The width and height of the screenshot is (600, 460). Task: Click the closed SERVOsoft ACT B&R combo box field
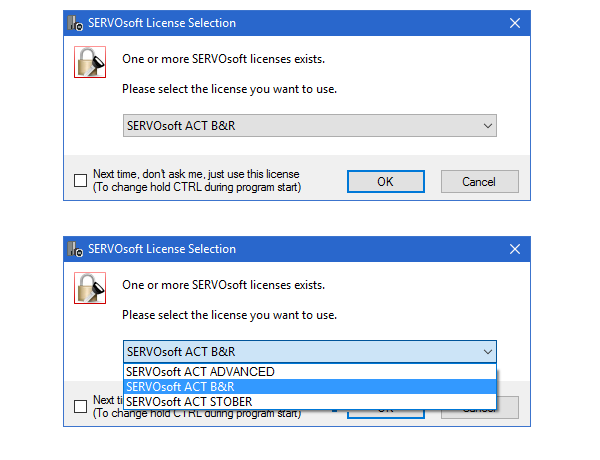[300, 126]
